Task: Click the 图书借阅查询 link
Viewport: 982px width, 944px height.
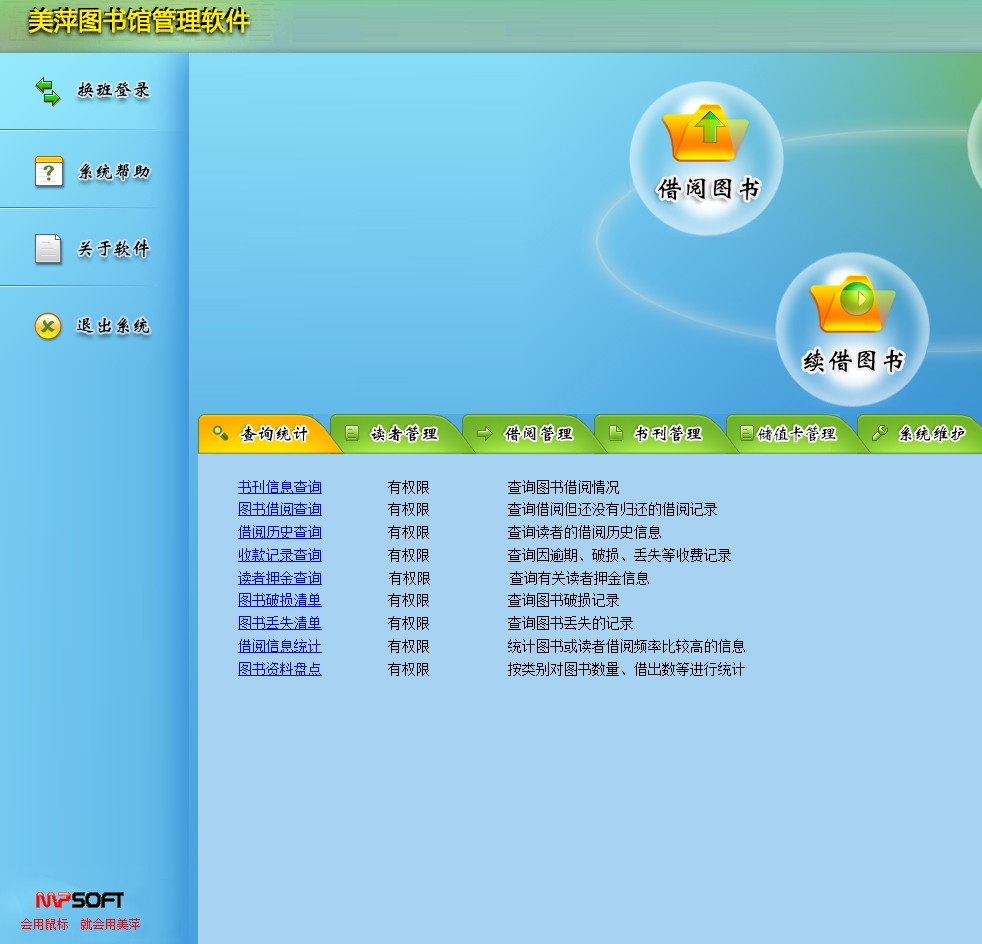Action: 280,510
